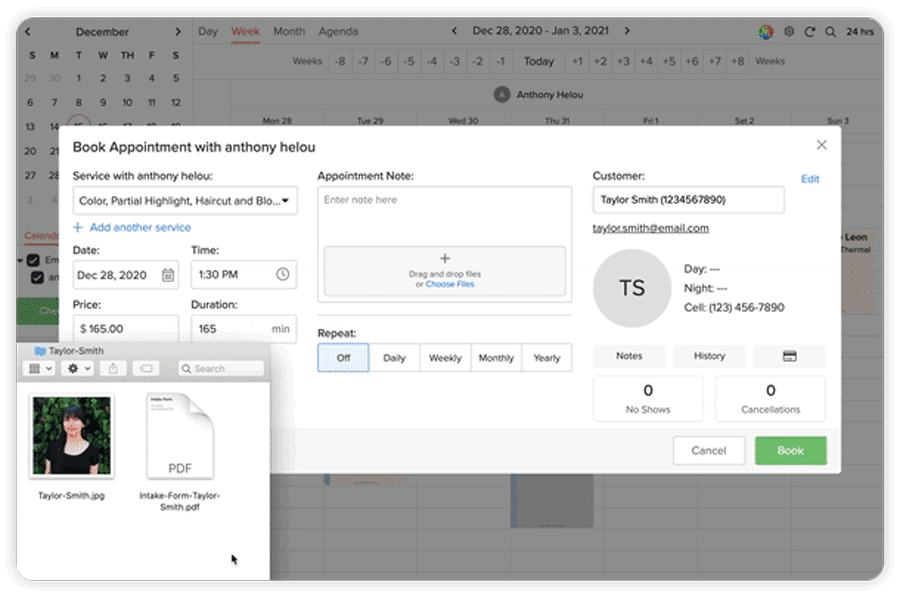
Task: Open search using the magnifier icon
Action: [x=830, y=31]
